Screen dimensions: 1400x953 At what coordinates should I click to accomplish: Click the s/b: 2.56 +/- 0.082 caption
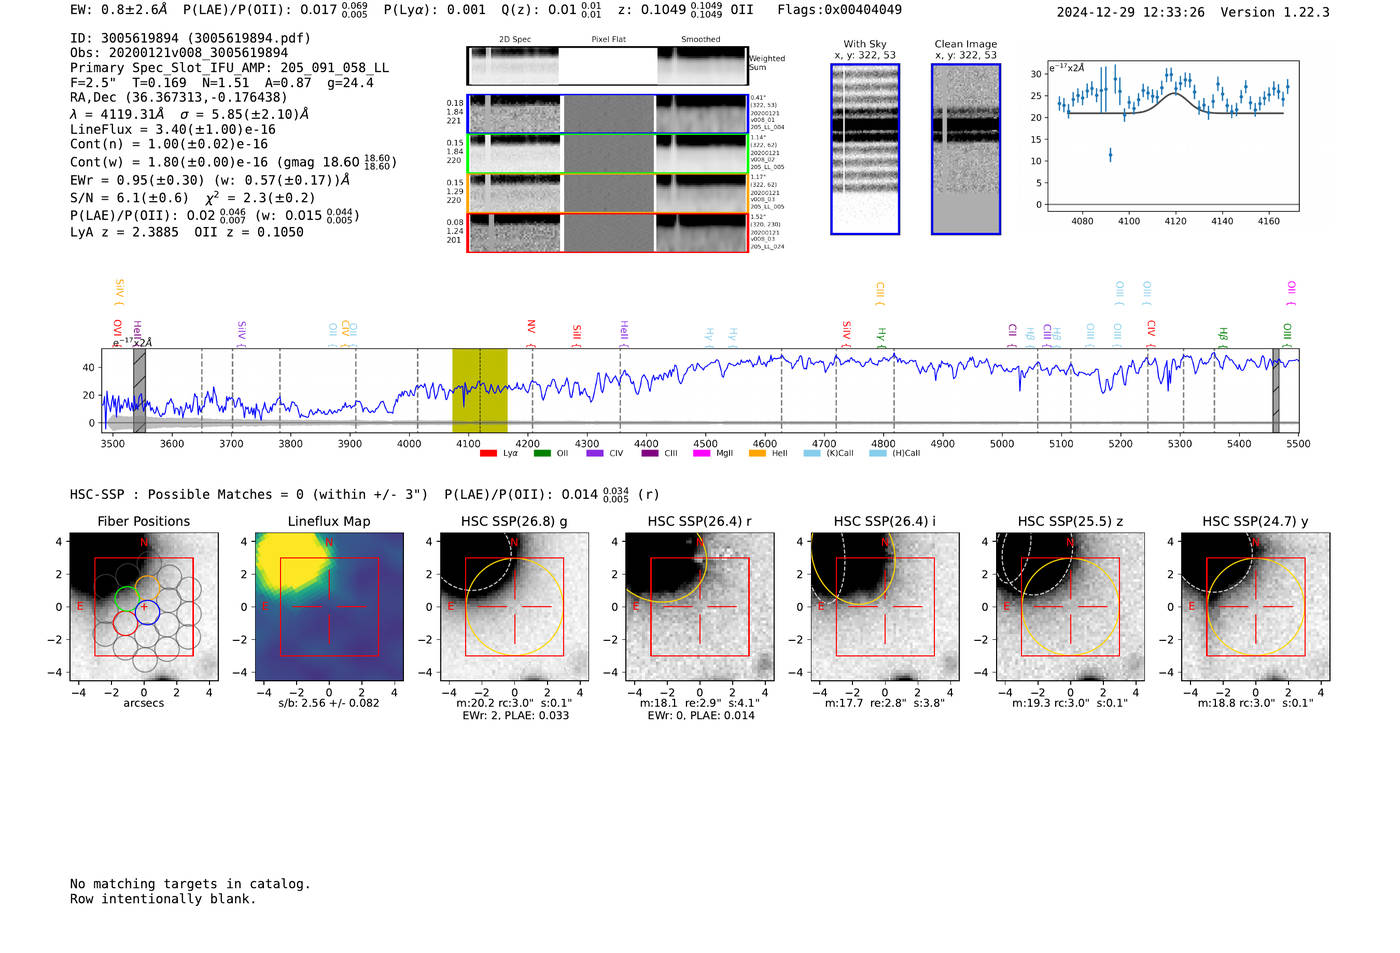tap(329, 703)
